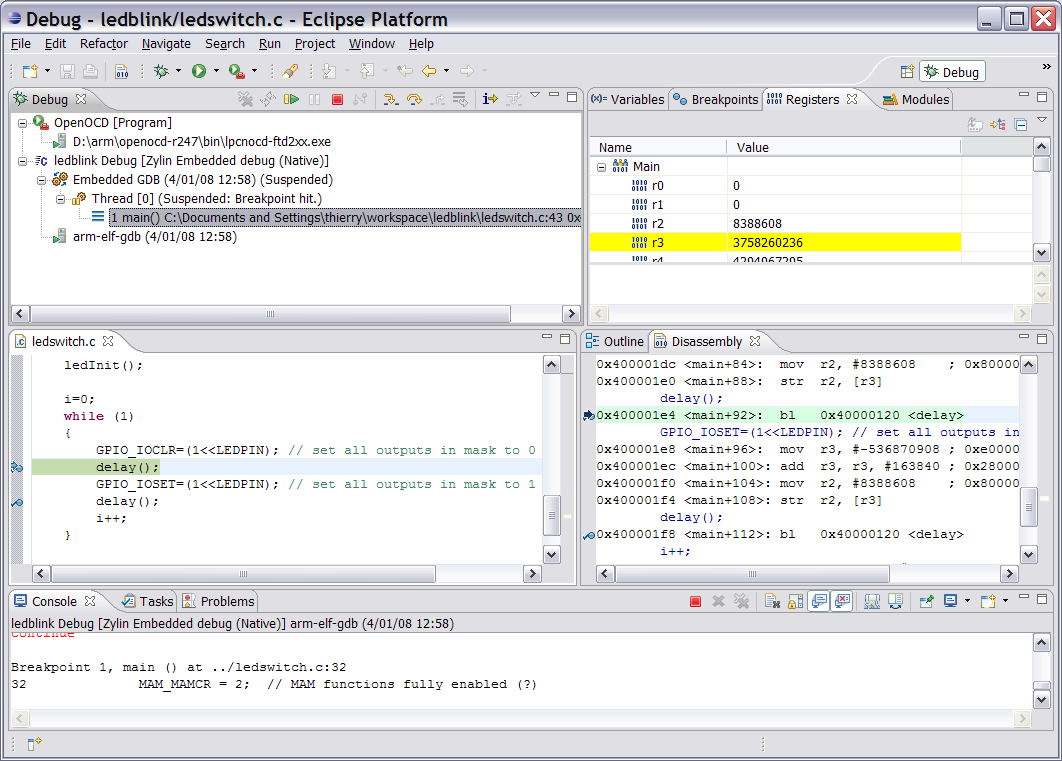Toggle Instruction Stepping Mode icon
The height and width of the screenshot is (761, 1062).
tap(490, 100)
